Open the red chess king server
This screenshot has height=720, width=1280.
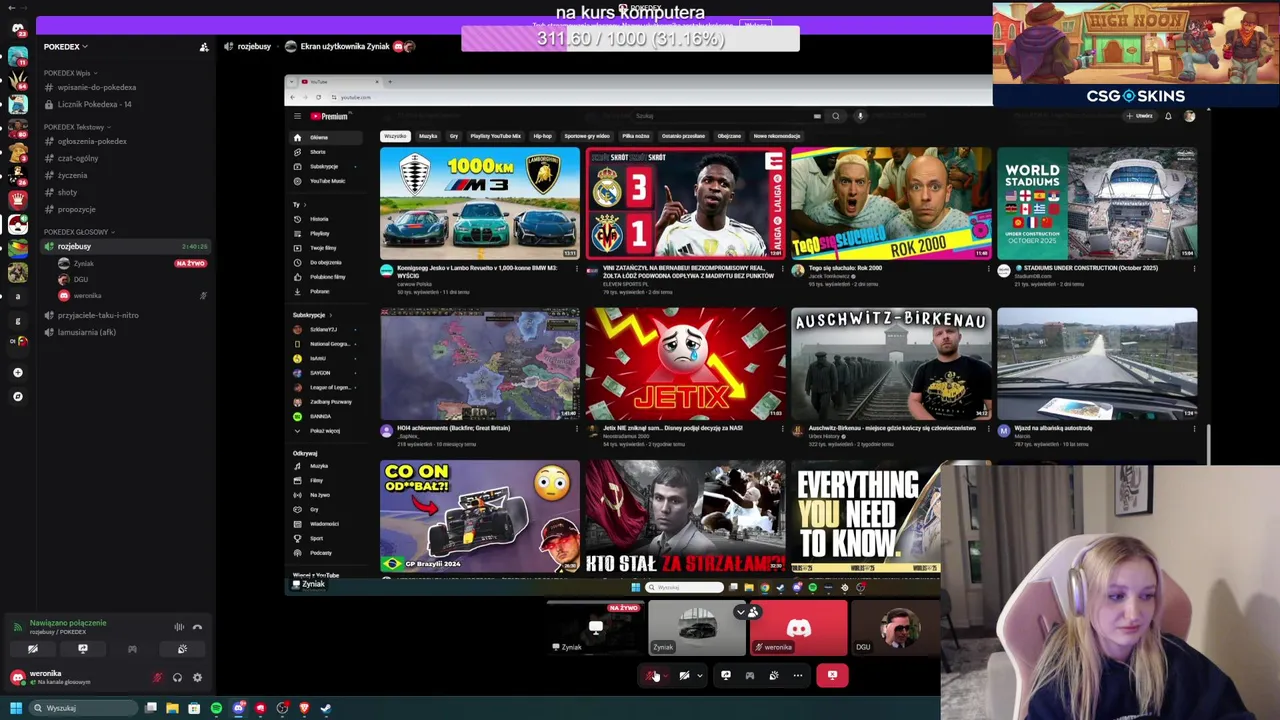[x=17, y=199]
